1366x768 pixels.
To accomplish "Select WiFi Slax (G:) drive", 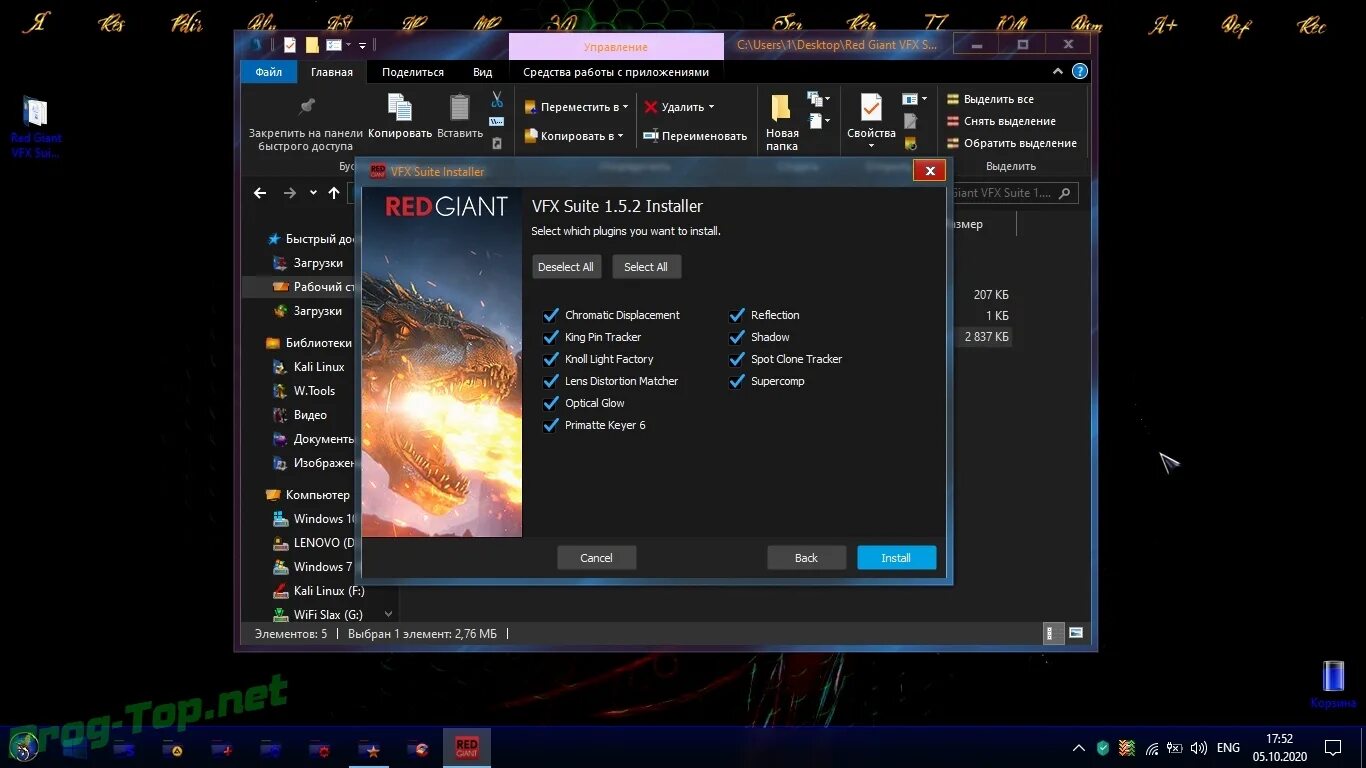I will click(318, 615).
